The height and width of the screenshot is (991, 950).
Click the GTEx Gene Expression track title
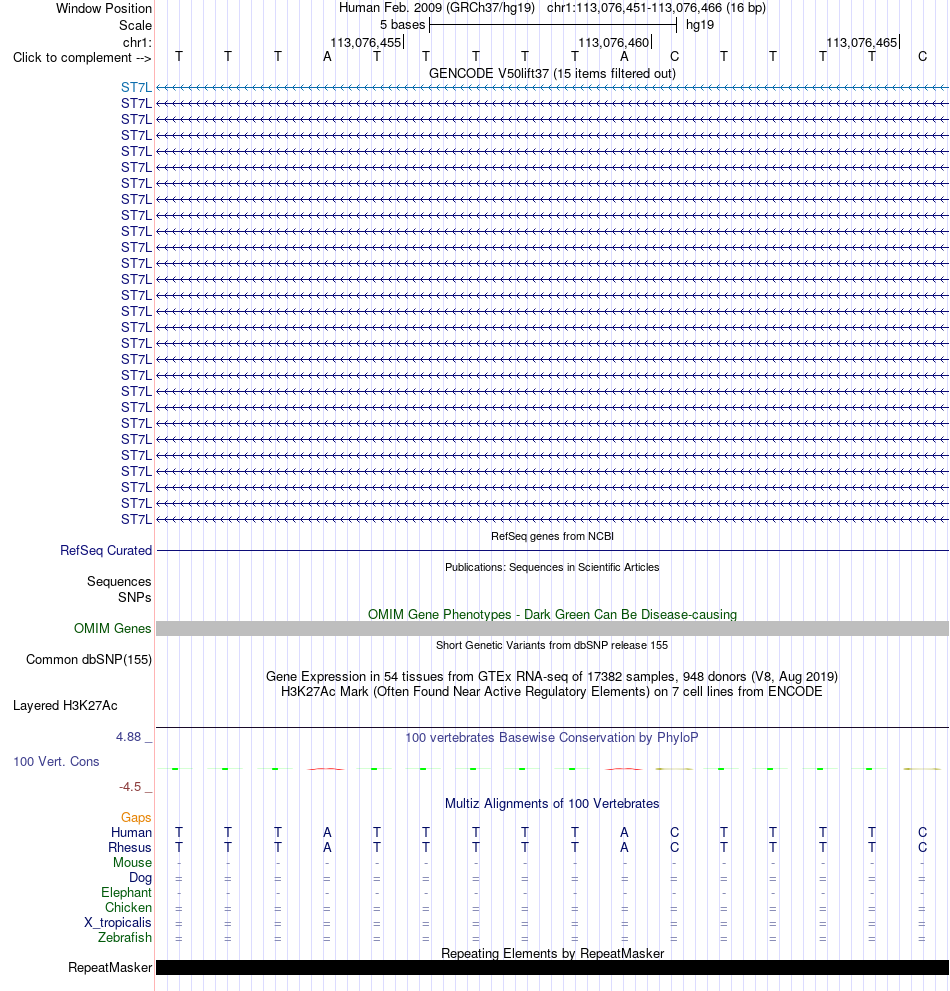(x=552, y=676)
